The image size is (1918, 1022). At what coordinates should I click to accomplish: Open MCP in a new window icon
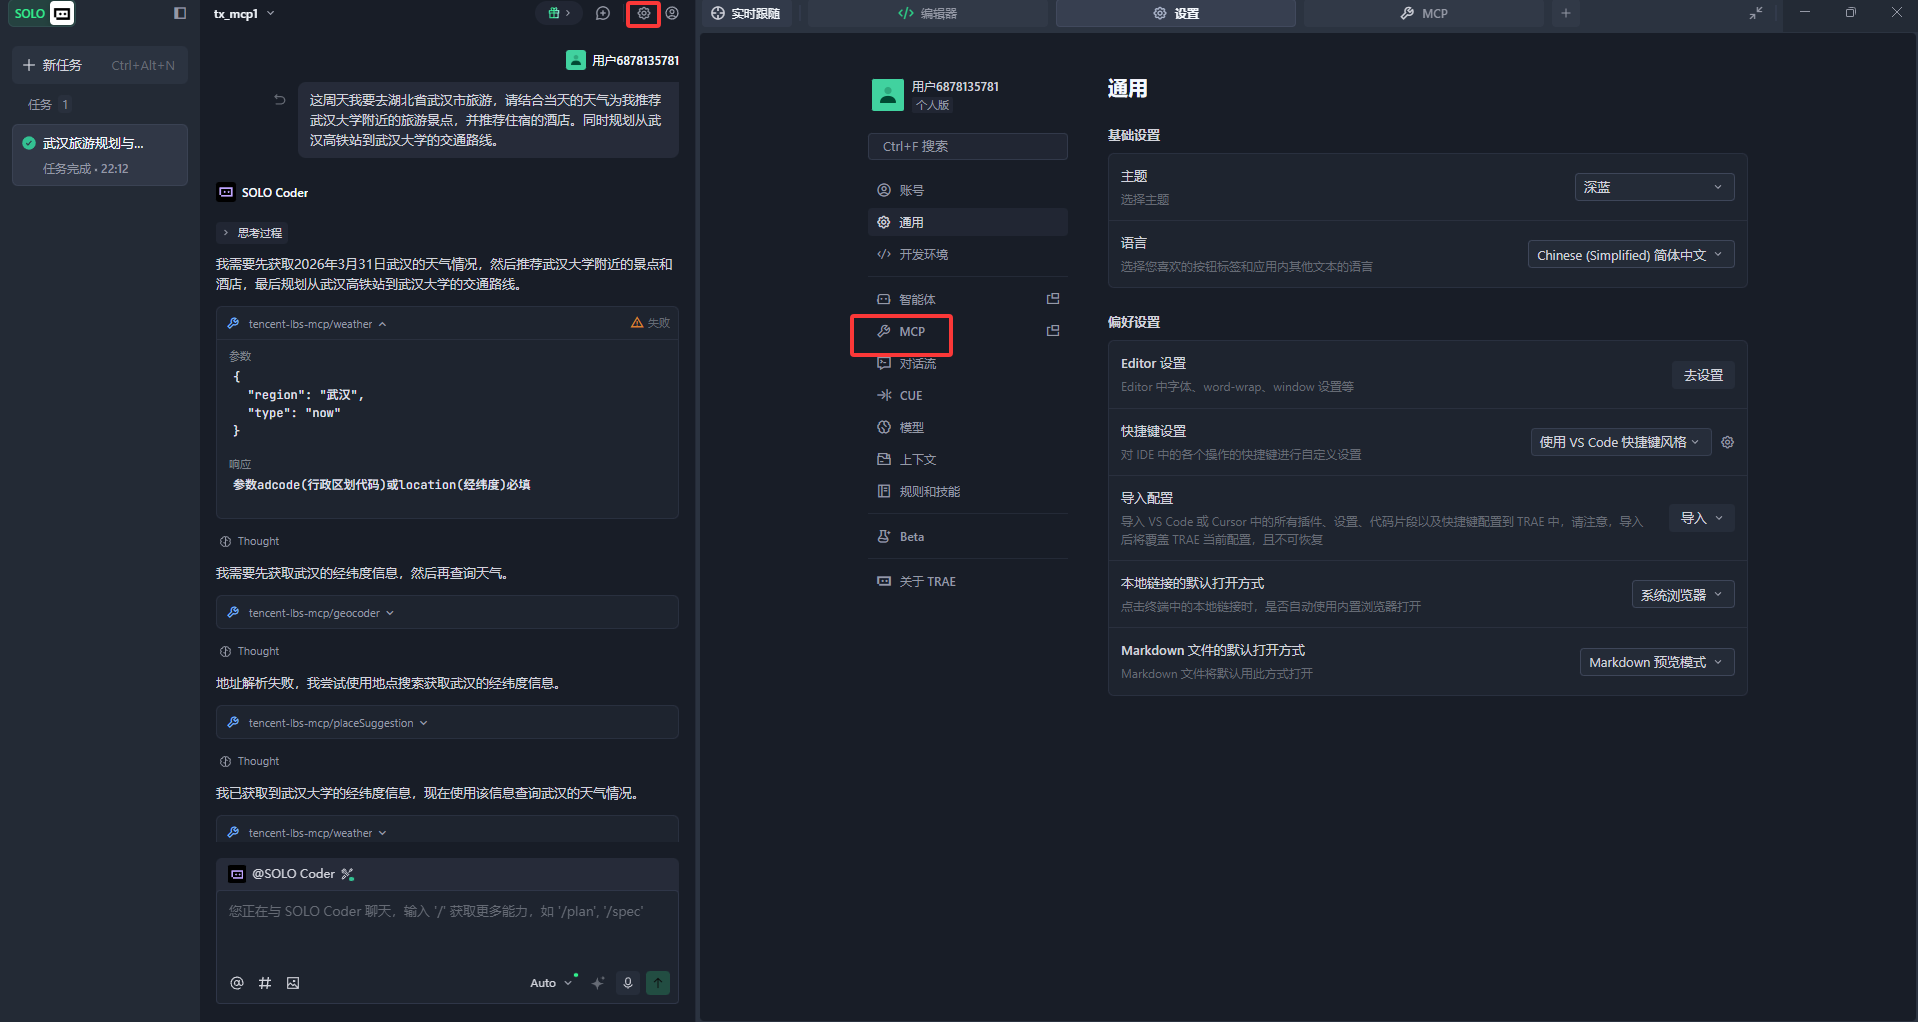(1053, 331)
